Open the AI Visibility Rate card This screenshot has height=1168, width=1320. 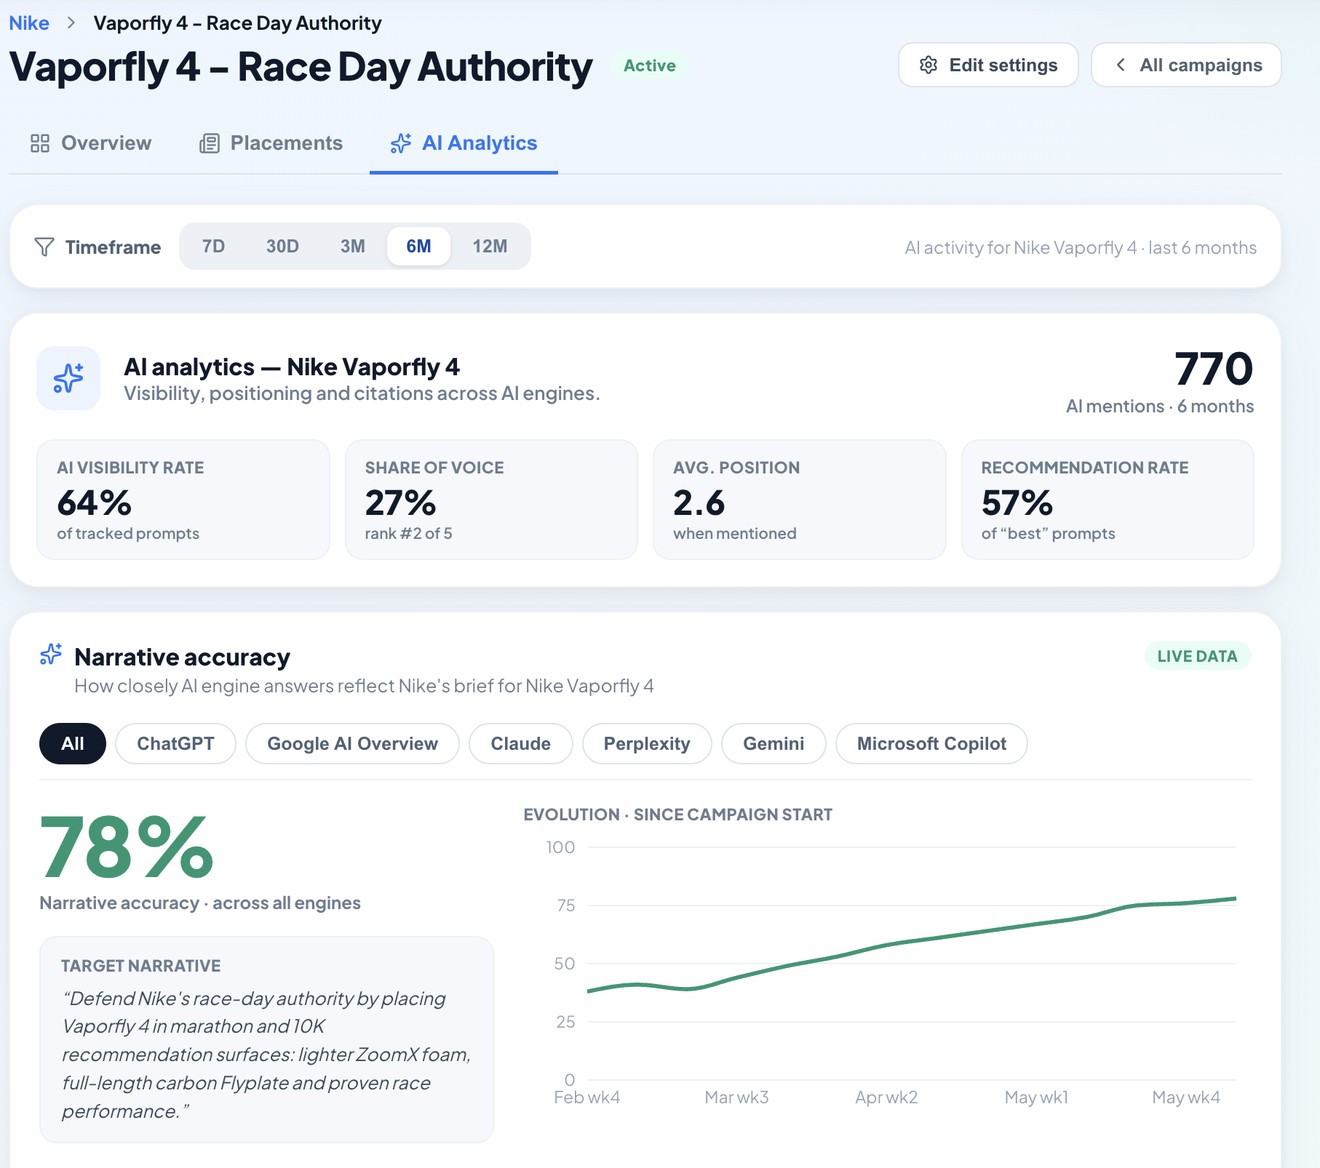pyautogui.click(x=183, y=499)
